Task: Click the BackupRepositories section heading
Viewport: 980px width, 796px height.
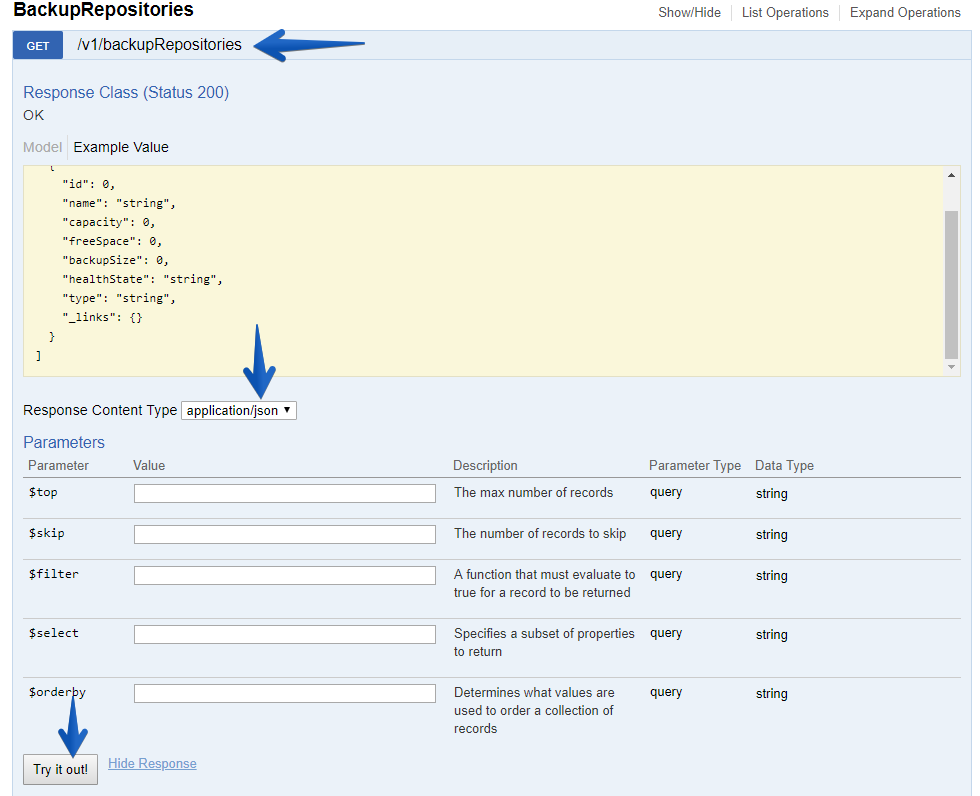Action: tap(103, 10)
